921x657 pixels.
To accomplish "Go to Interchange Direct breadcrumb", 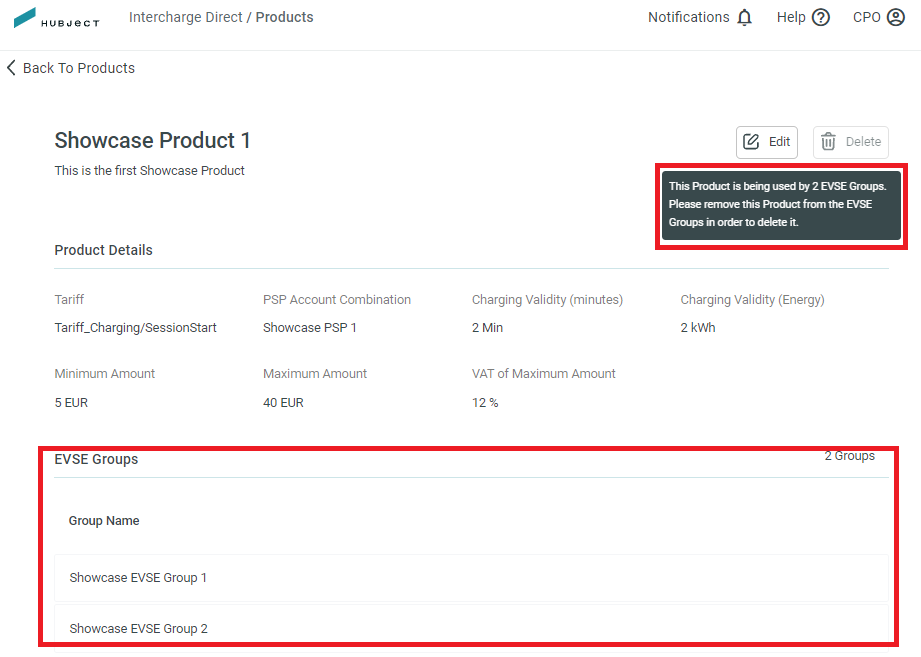I will [x=186, y=17].
